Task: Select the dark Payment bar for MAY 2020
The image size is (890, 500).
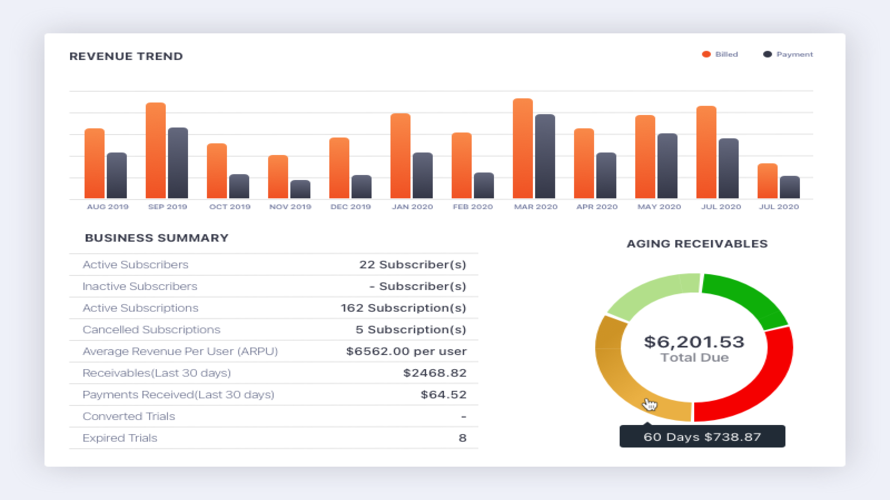Action: 667,165
